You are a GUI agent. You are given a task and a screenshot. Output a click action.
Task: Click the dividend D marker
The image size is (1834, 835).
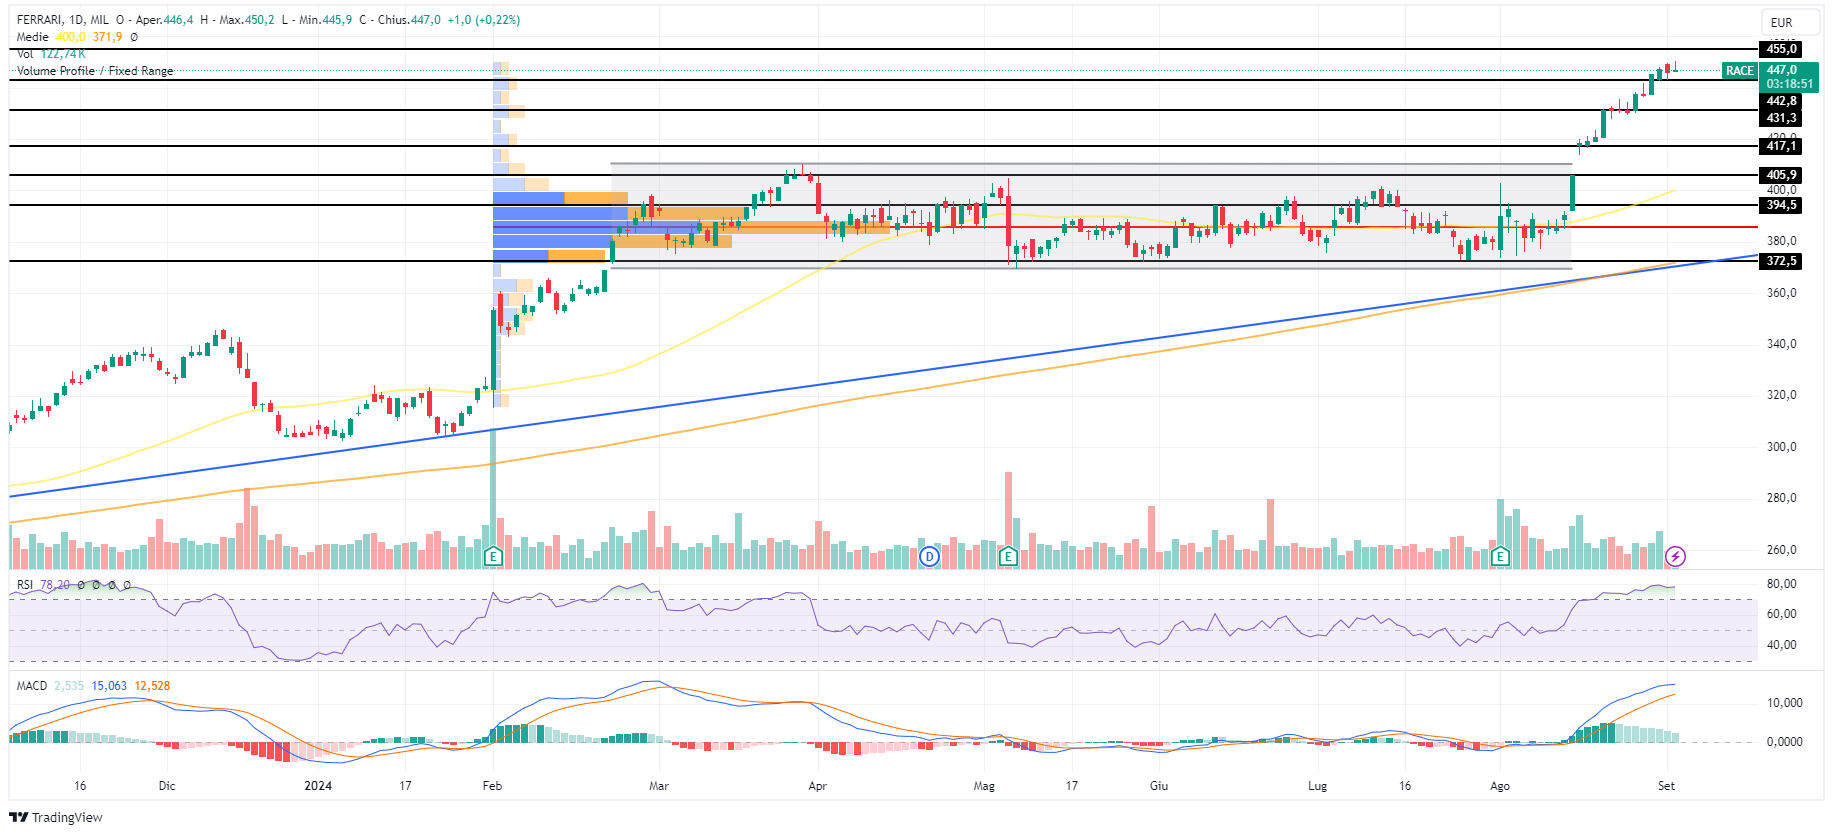point(929,556)
